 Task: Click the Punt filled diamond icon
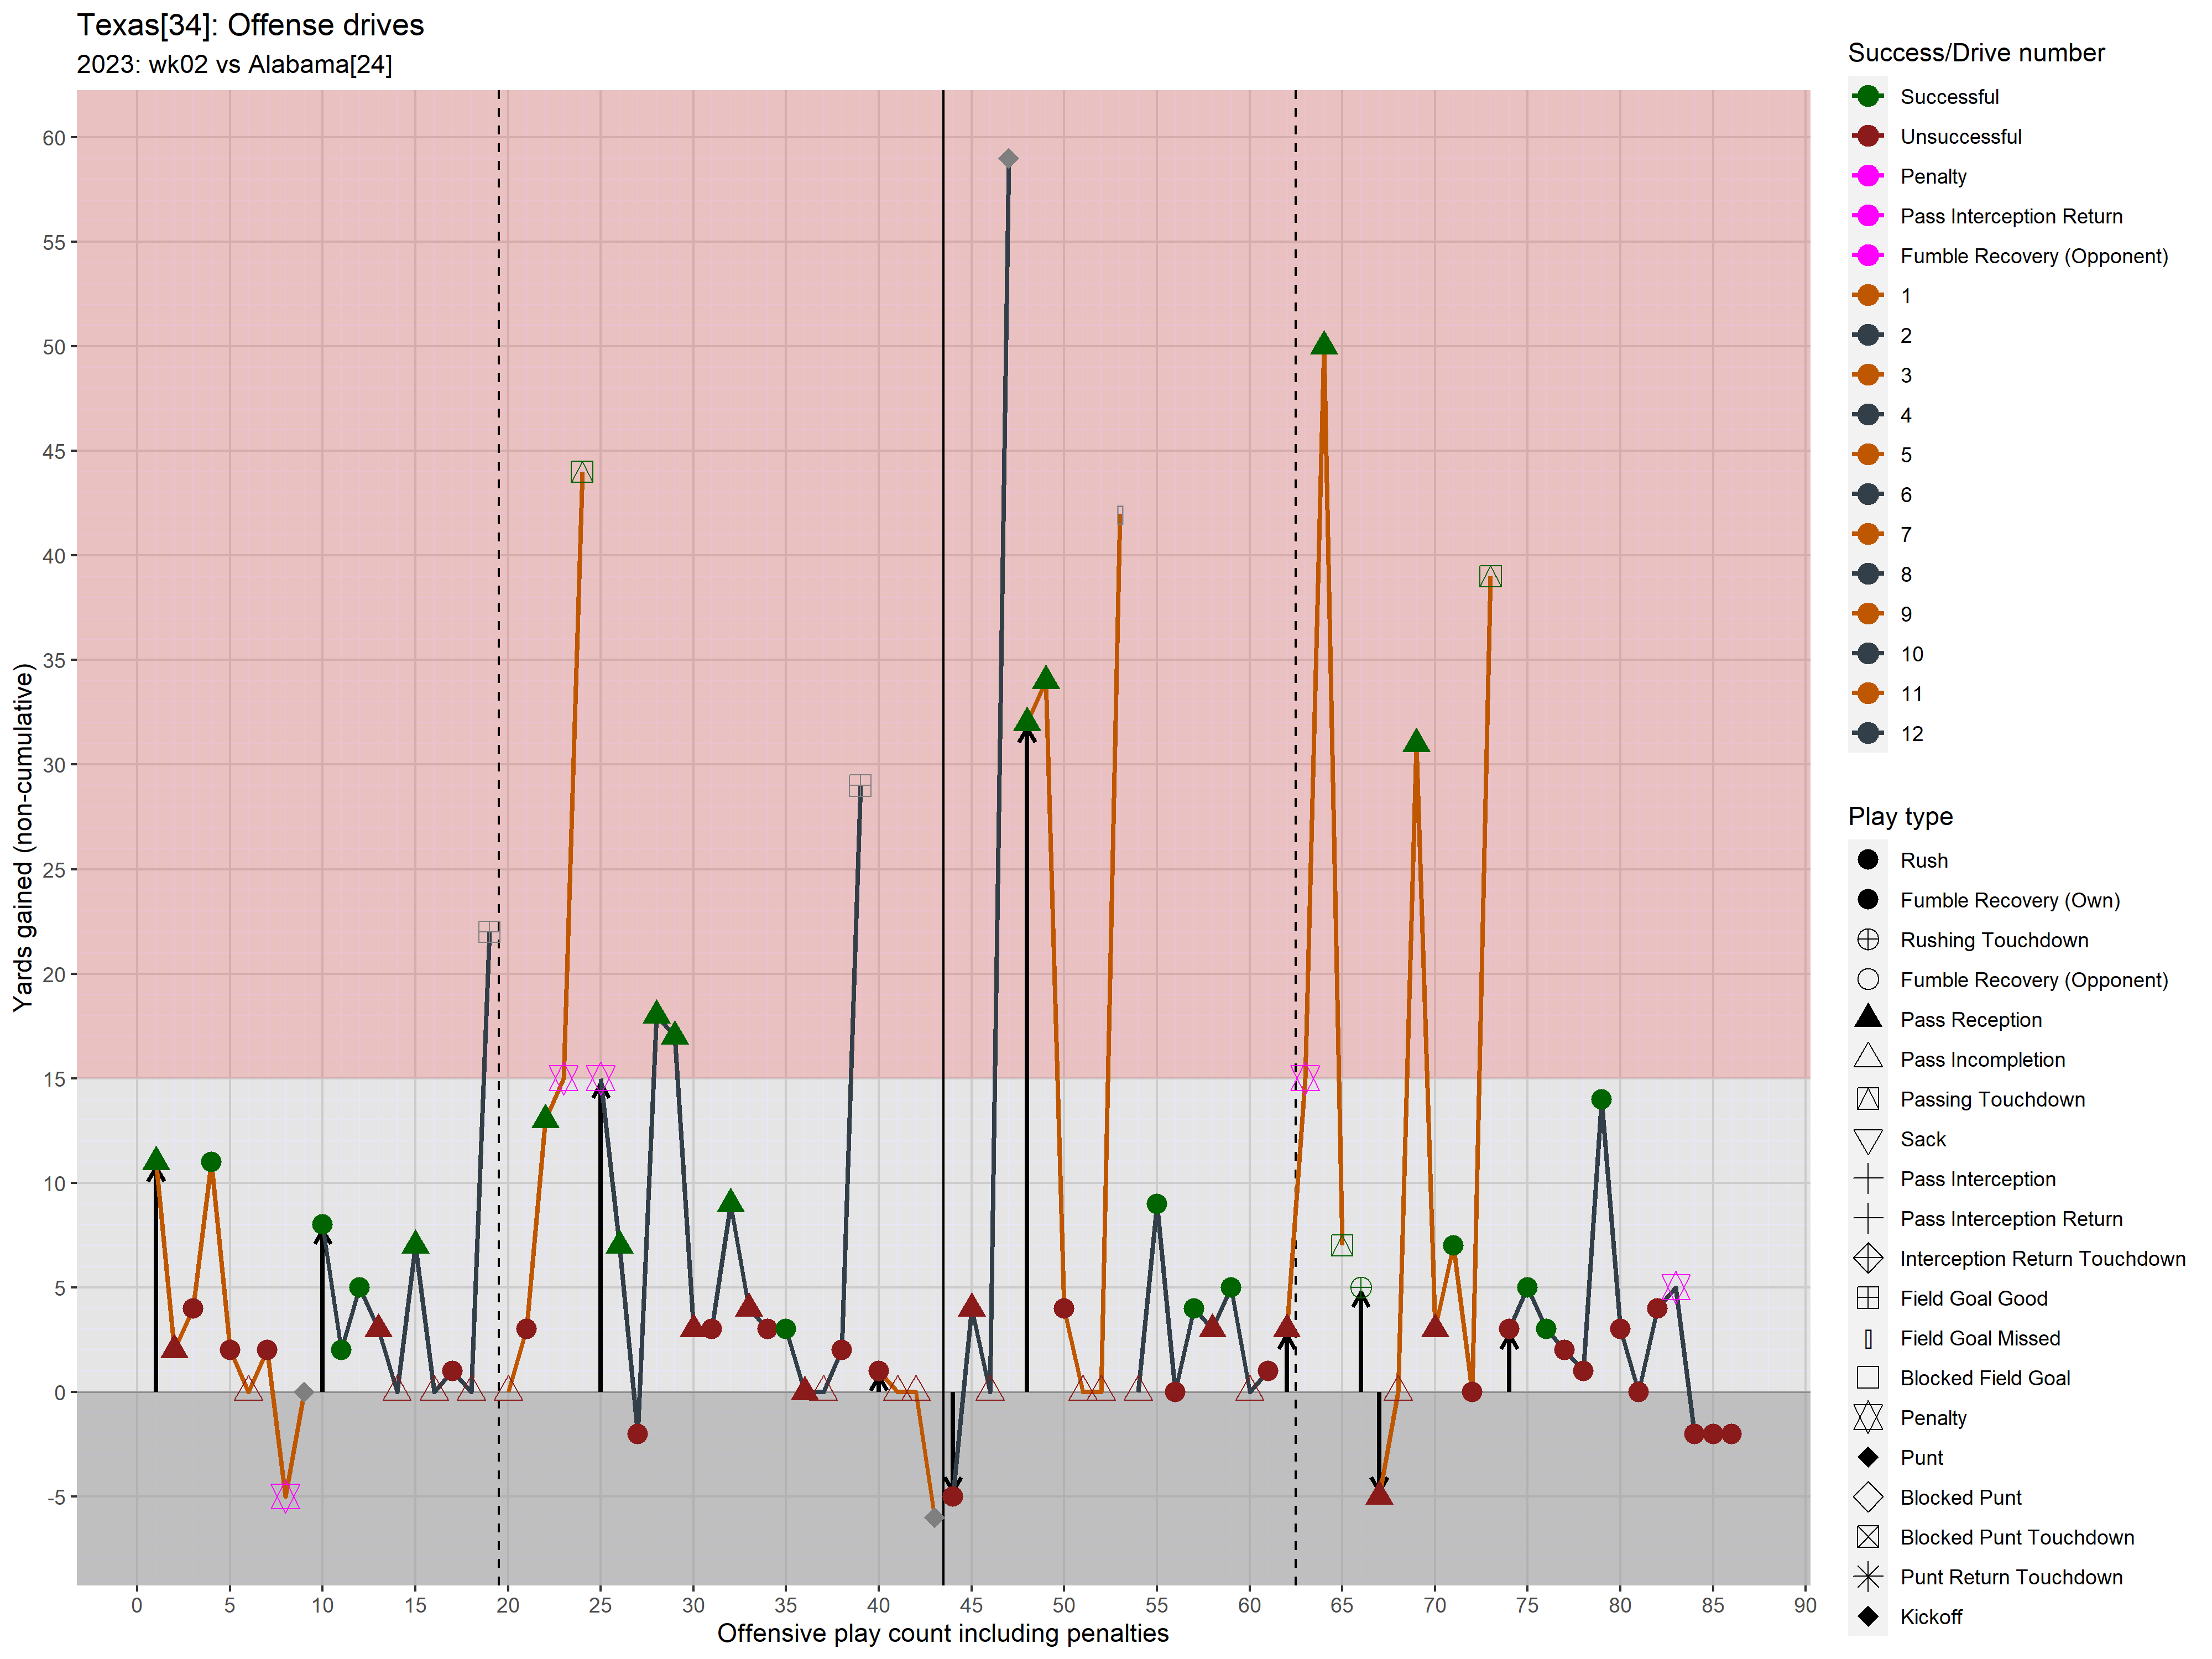(x=1867, y=1457)
